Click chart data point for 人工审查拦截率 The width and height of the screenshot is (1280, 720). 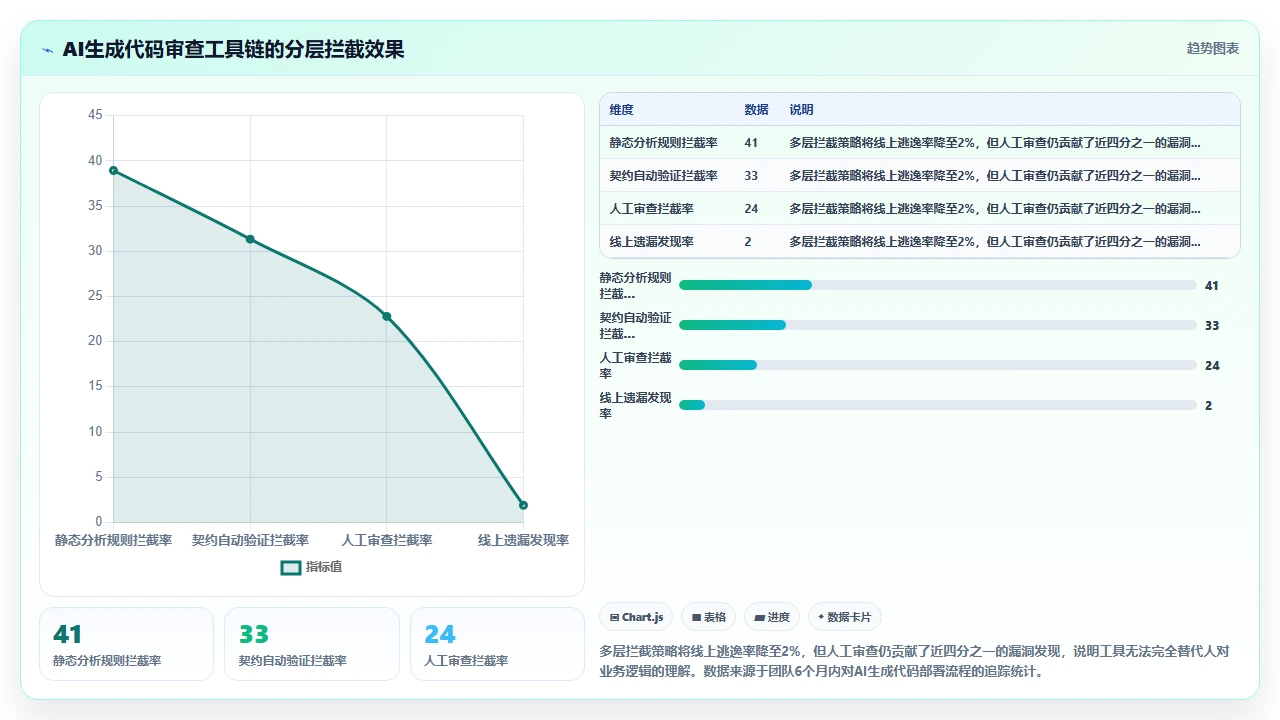(387, 316)
